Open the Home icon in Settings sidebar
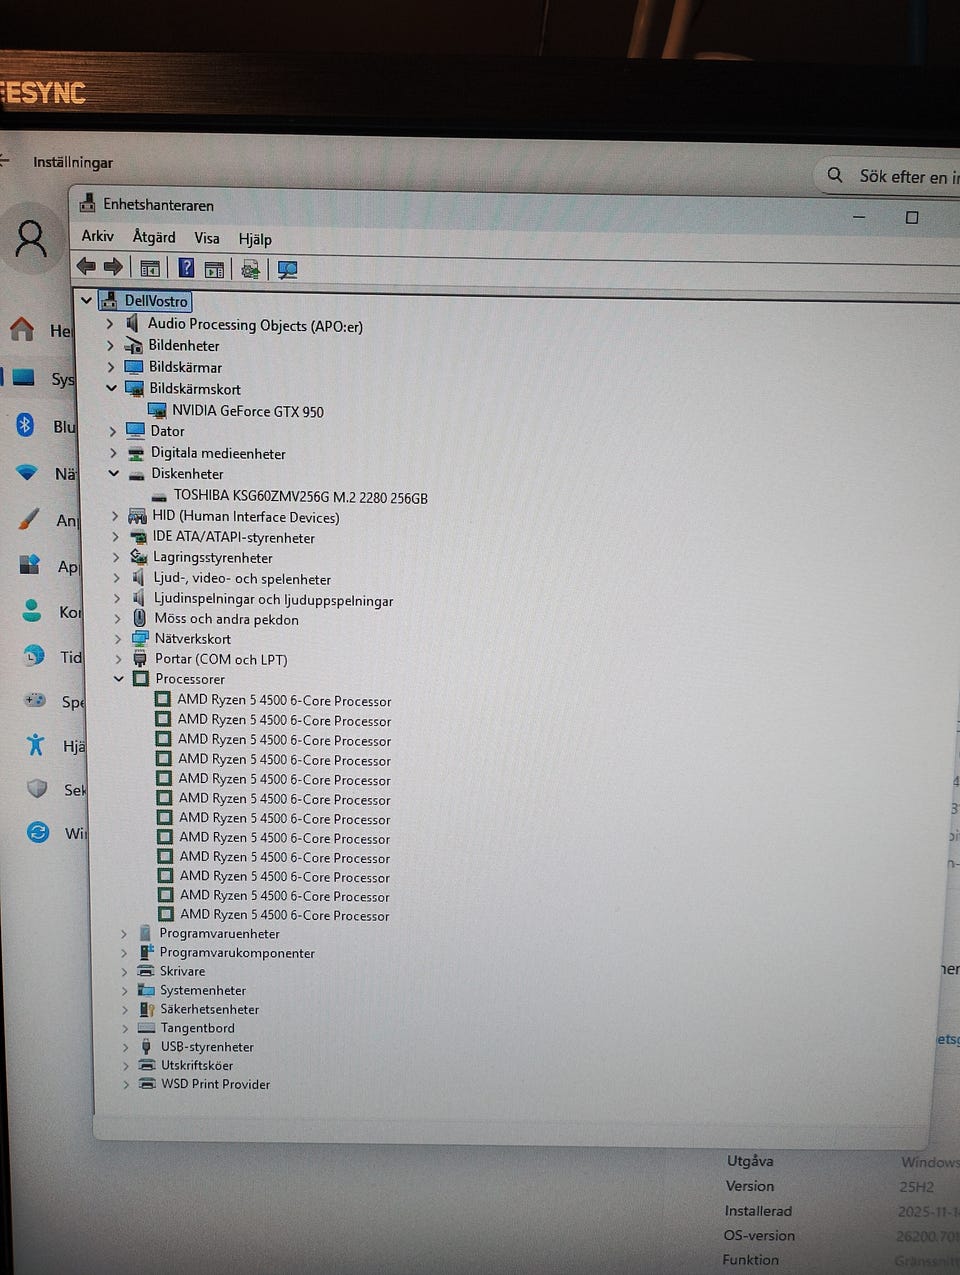 (22, 329)
